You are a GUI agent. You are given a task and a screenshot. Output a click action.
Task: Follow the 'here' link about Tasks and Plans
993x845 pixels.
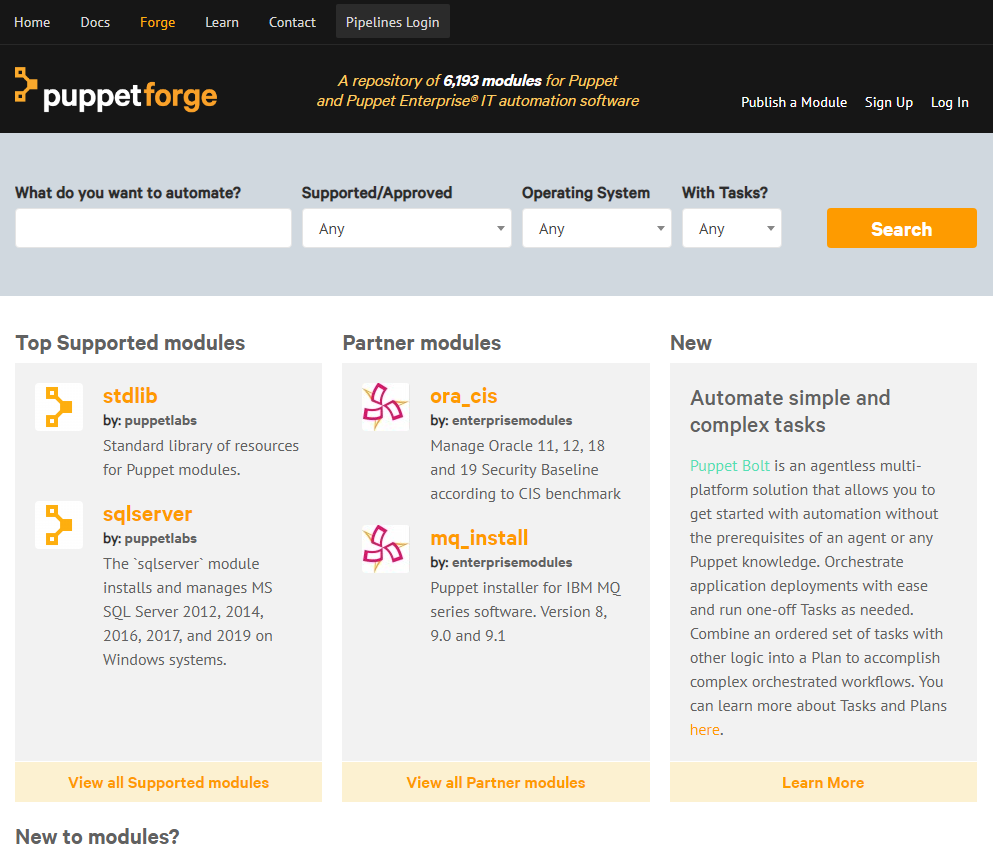705,730
